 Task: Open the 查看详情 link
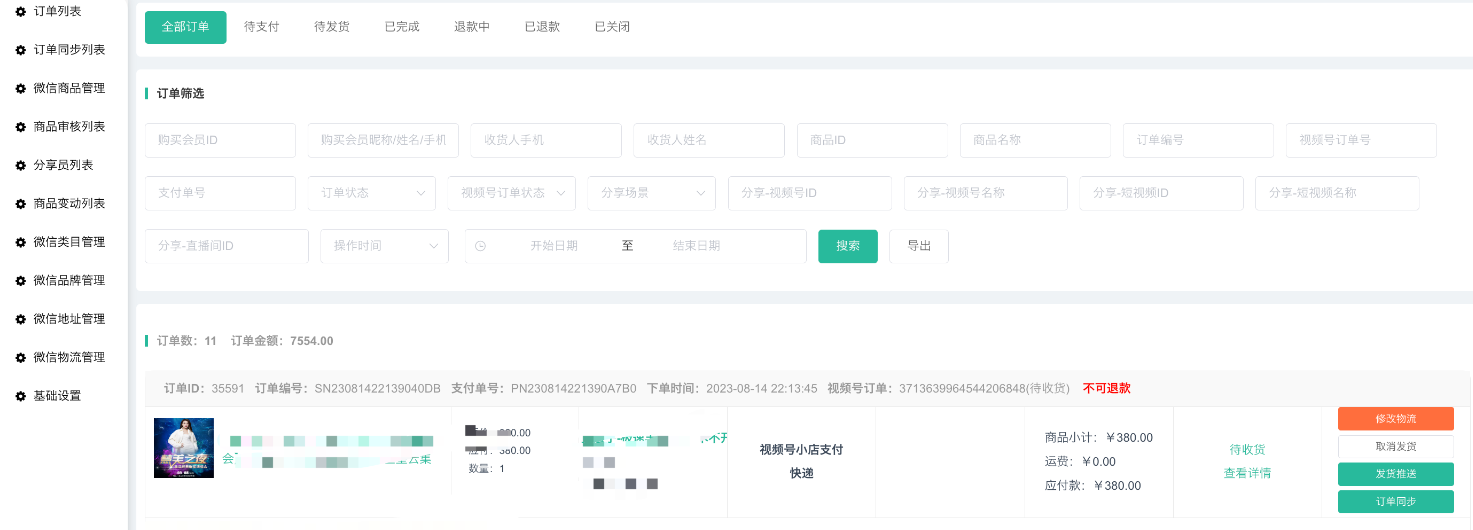(1247, 473)
